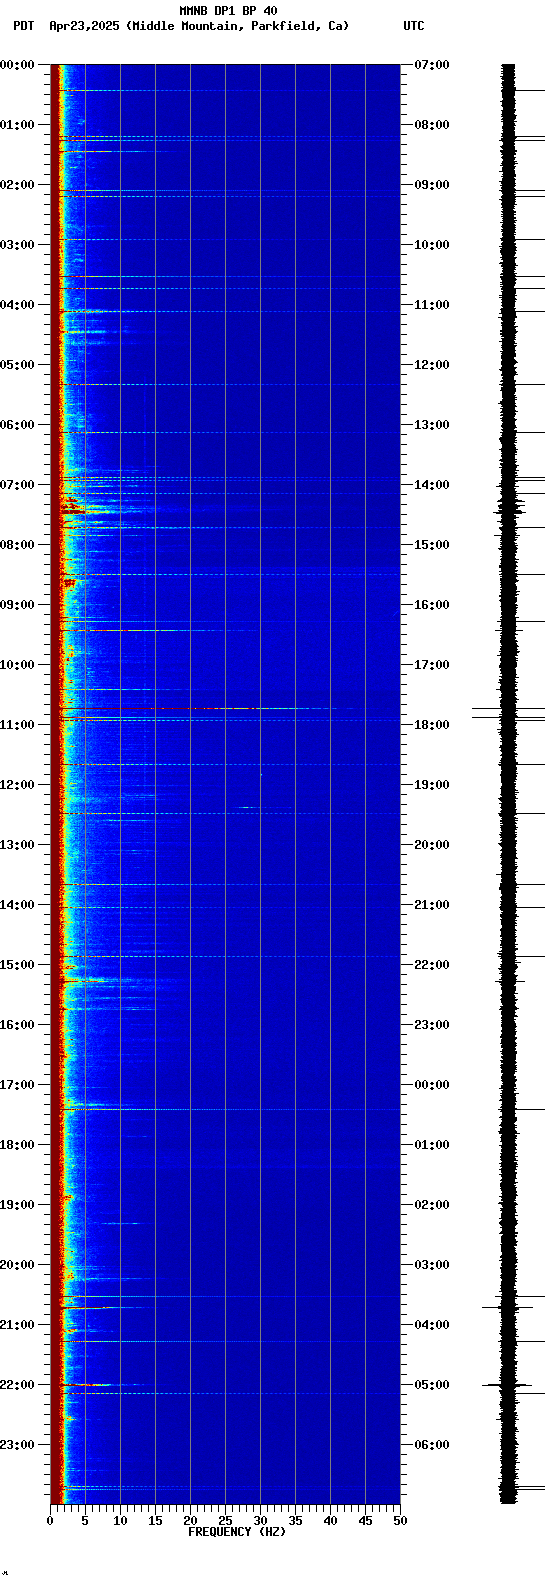Click the UTC time label "18:00"
Viewport: 552px width, 1584px height.
tap(432, 725)
